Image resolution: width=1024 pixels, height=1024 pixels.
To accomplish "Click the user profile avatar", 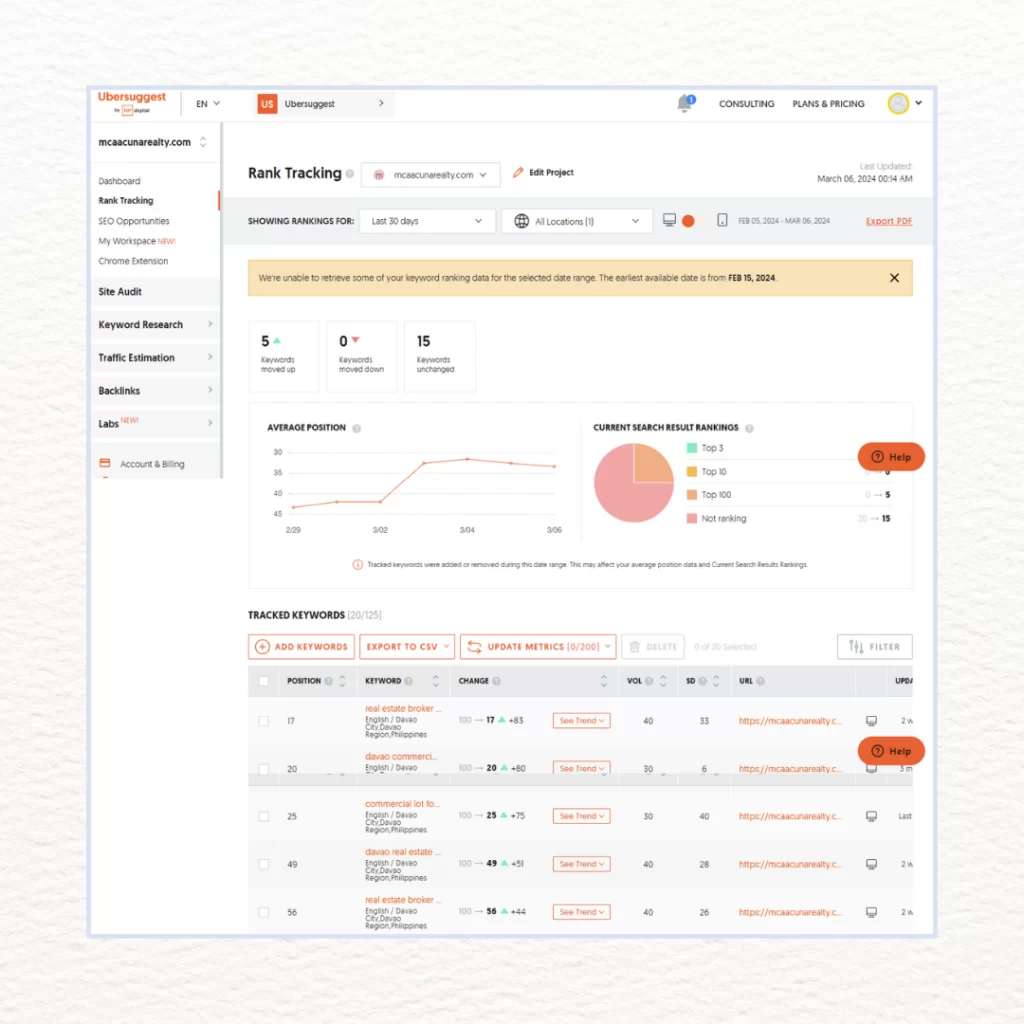I will (x=898, y=103).
